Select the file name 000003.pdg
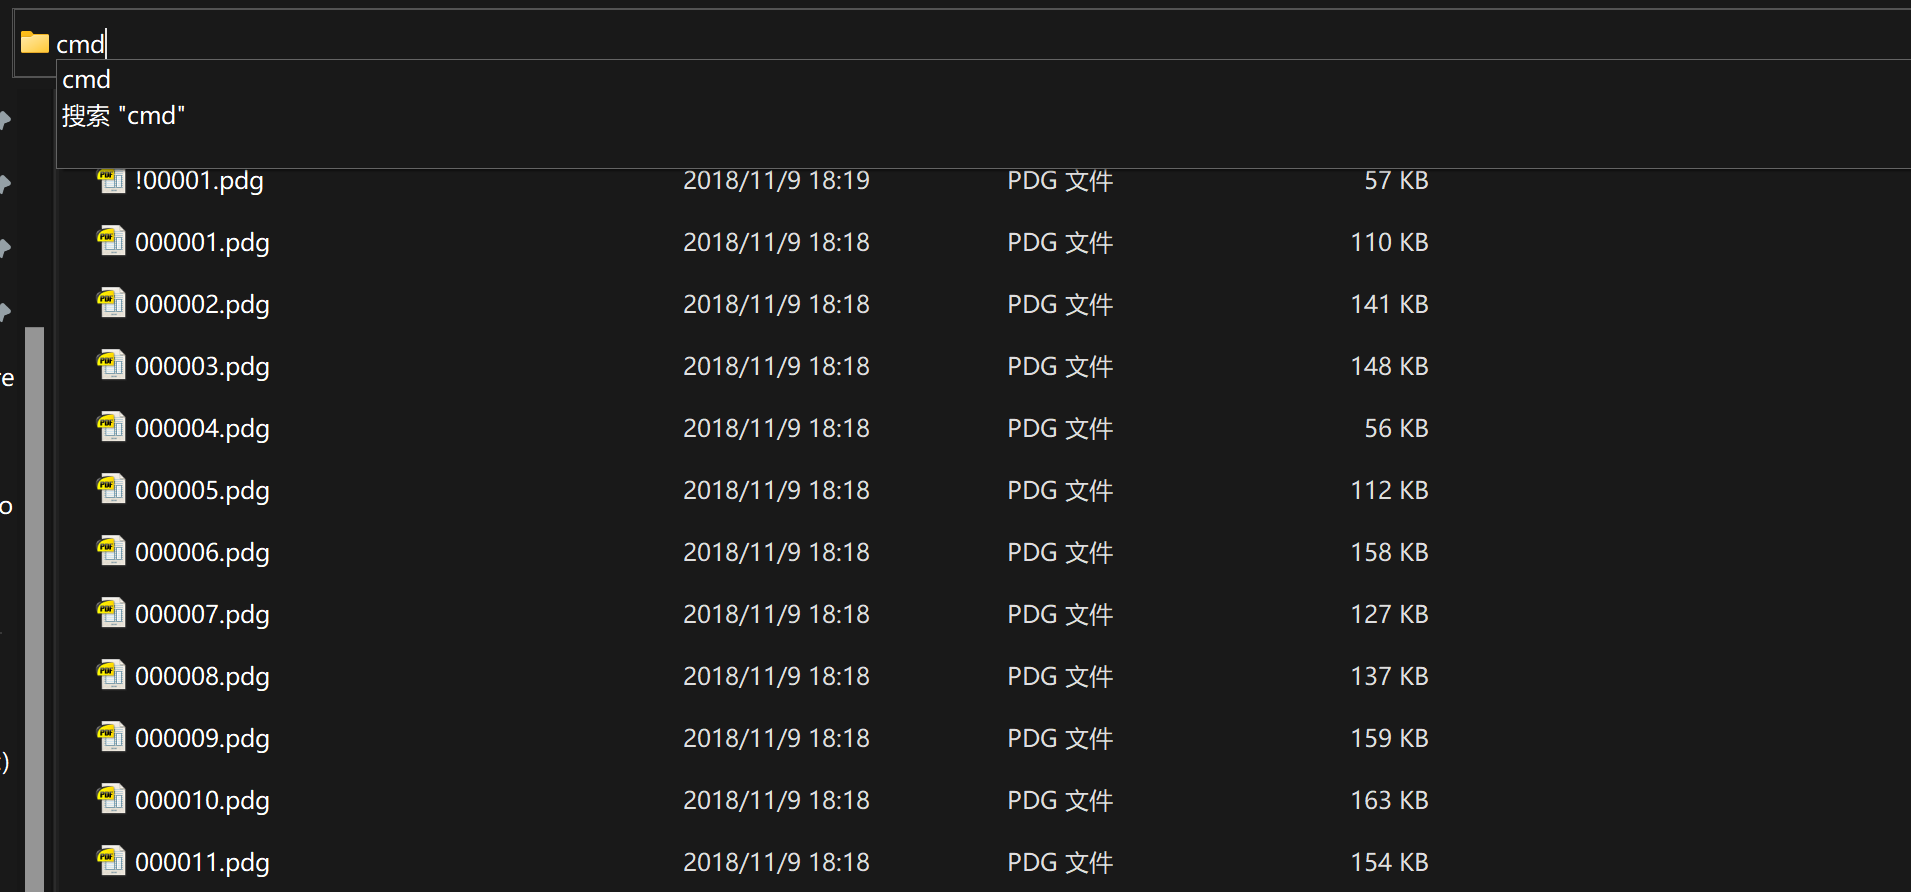The image size is (1911, 892). click(x=202, y=367)
